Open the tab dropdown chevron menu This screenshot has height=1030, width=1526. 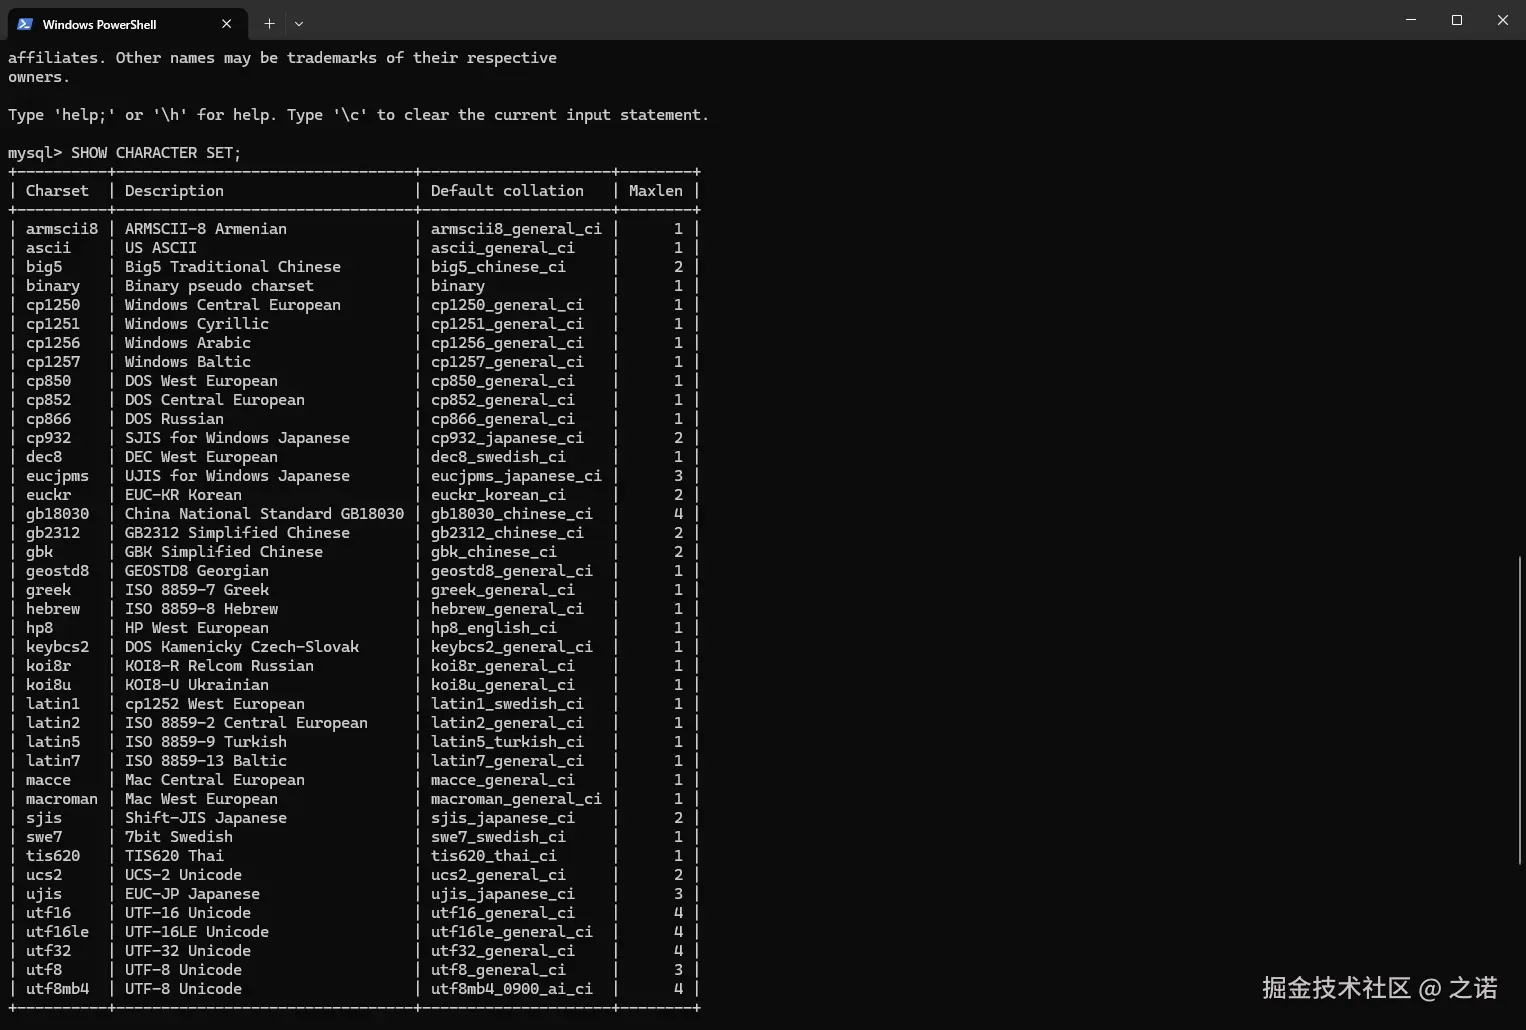pyautogui.click(x=298, y=23)
